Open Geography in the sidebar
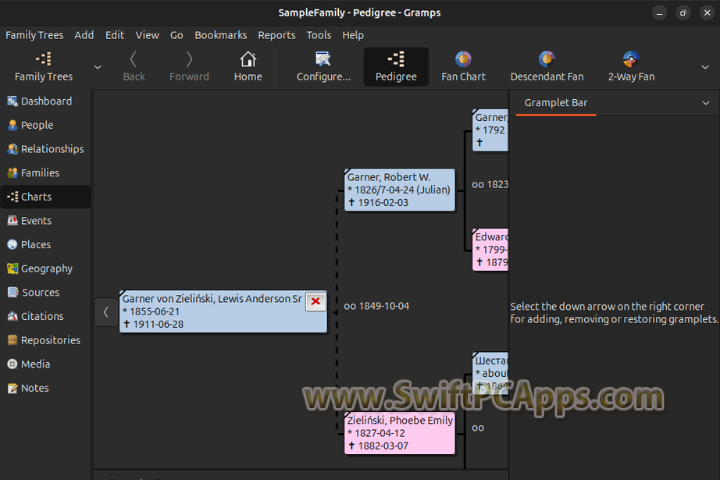This screenshot has width=720, height=480. click(45, 268)
